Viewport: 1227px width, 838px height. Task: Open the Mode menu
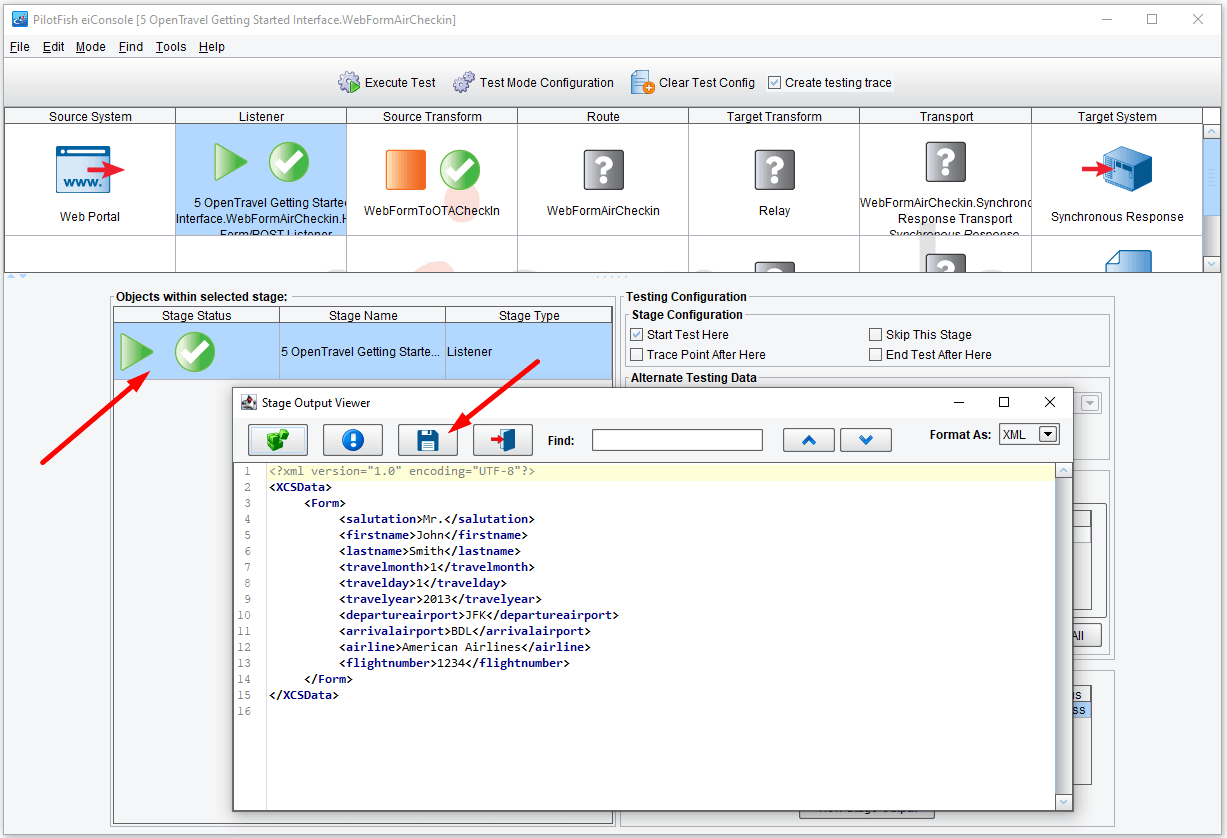pyautogui.click(x=91, y=47)
